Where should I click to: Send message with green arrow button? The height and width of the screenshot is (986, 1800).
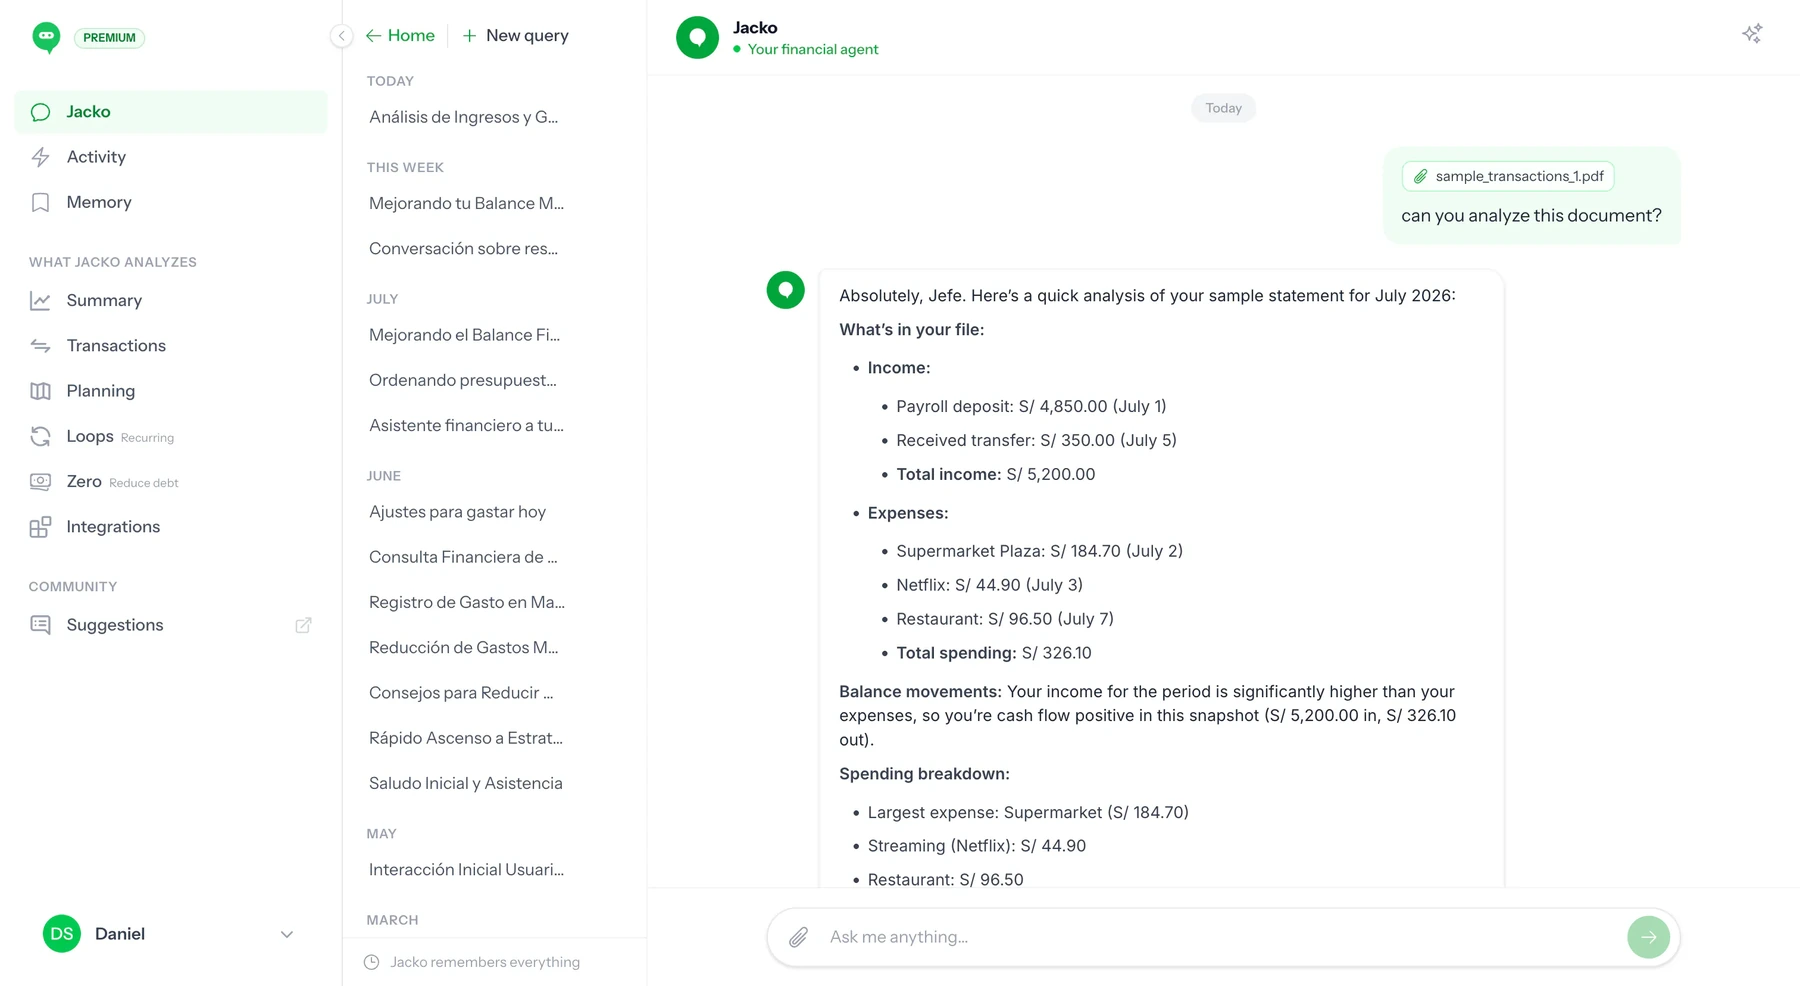click(x=1648, y=937)
